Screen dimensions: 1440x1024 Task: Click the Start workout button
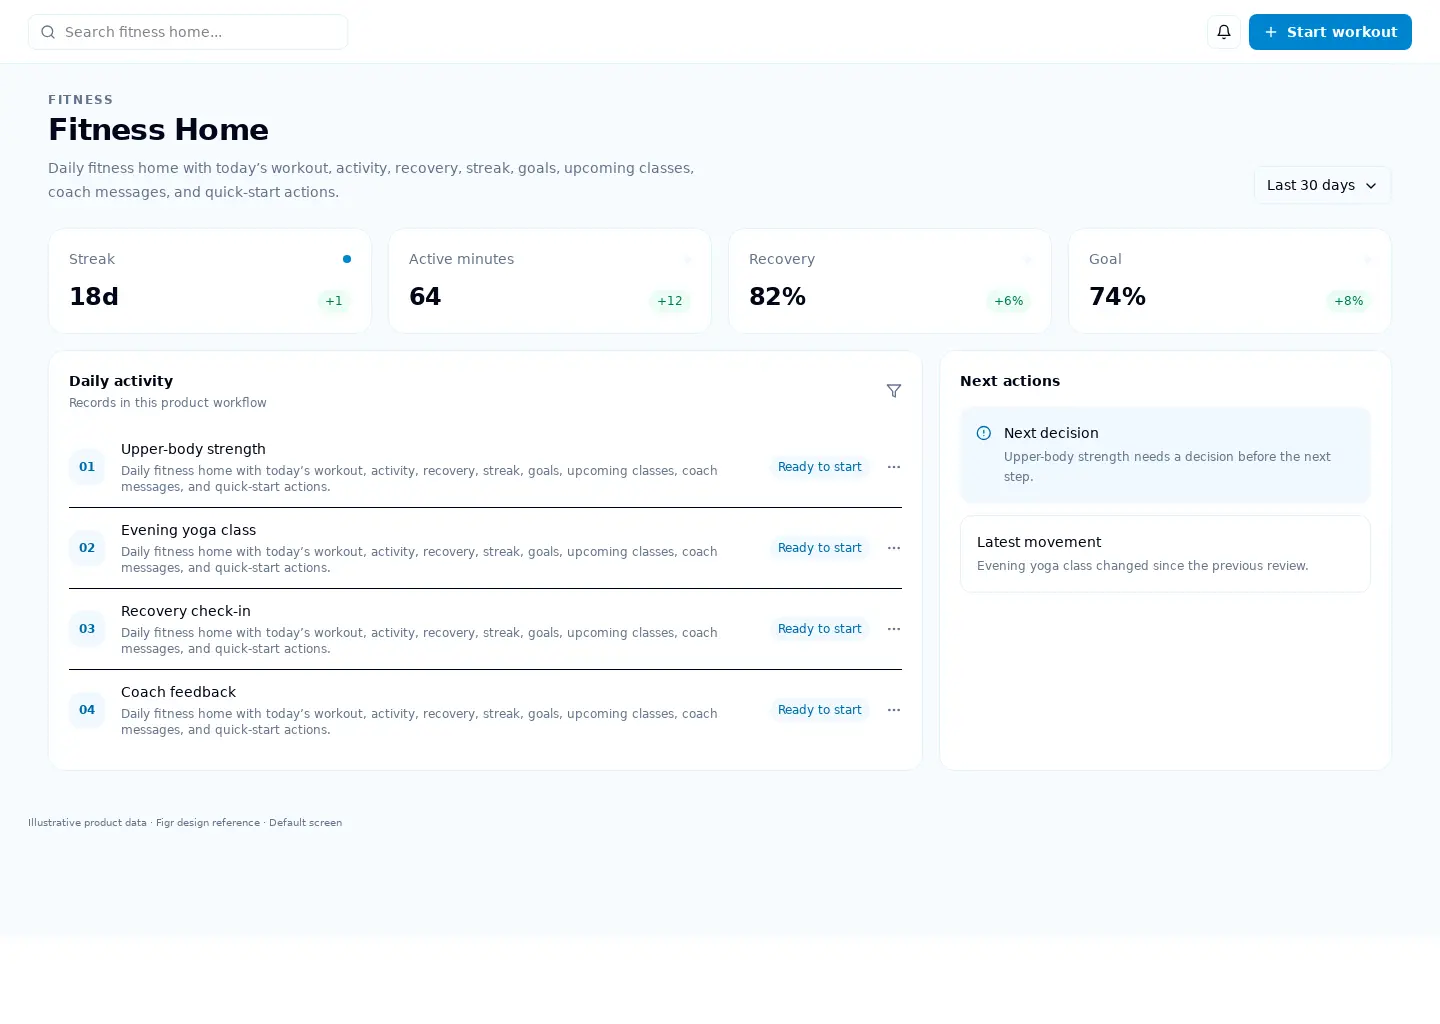(x=1330, y=32)
